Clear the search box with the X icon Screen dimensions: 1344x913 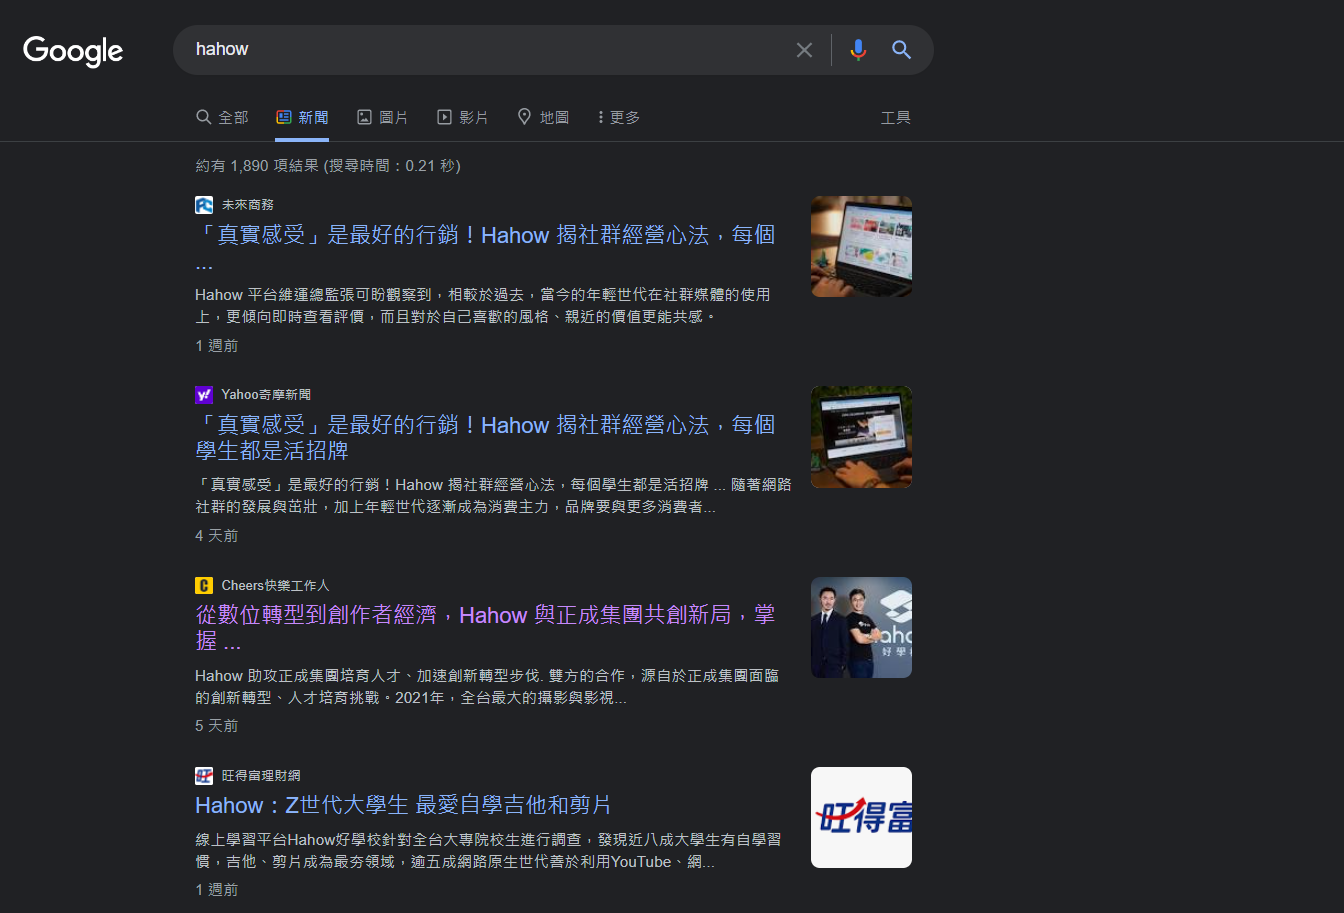804,50
